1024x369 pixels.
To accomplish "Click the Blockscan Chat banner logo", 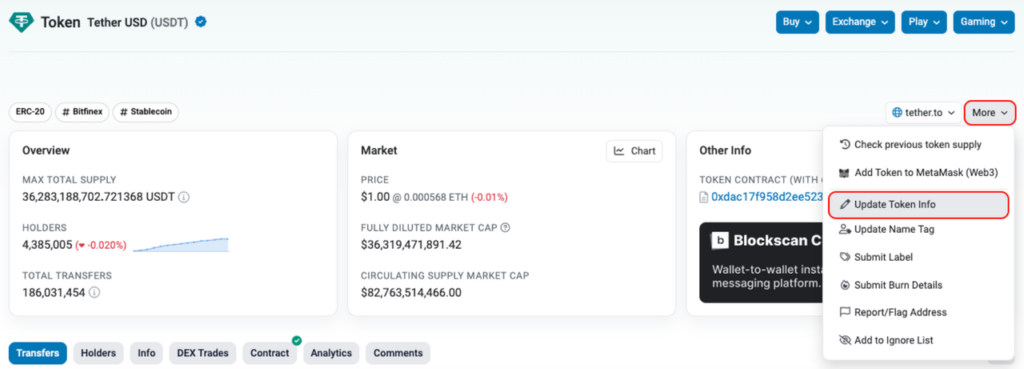I will point(719,241).
